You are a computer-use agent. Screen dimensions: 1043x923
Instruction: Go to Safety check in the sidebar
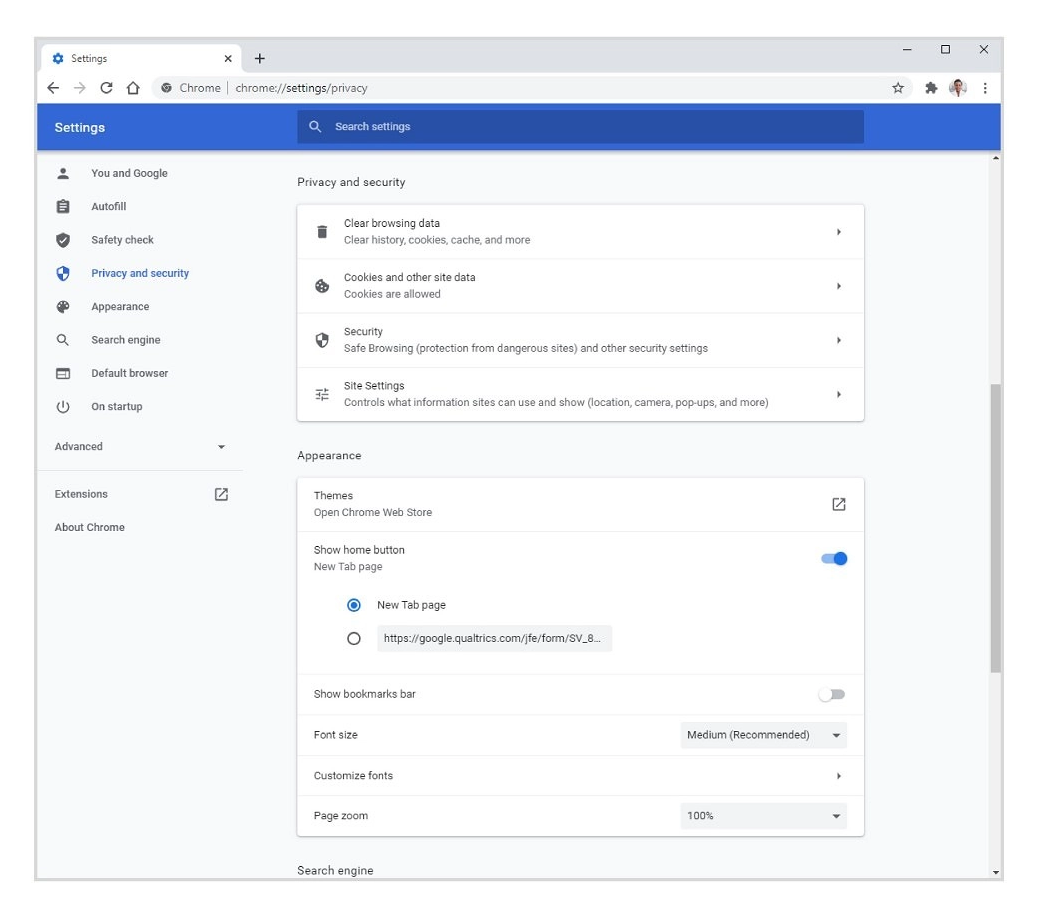click(x=122, y=239)
